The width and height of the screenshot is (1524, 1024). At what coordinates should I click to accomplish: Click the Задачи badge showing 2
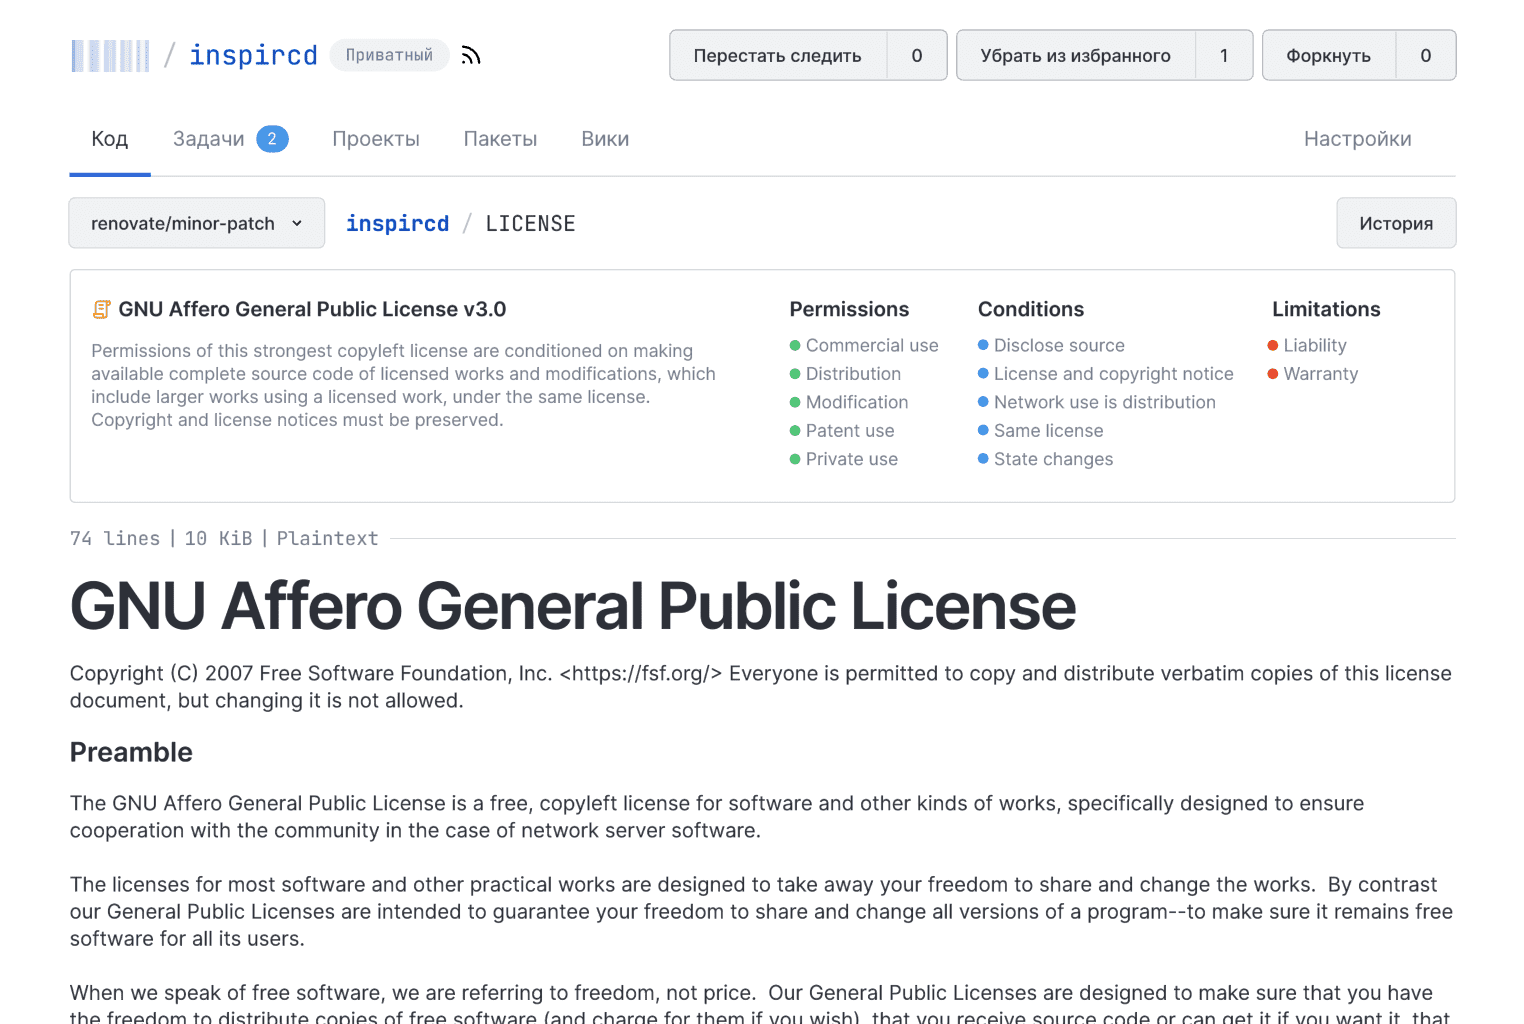(272, 139)
